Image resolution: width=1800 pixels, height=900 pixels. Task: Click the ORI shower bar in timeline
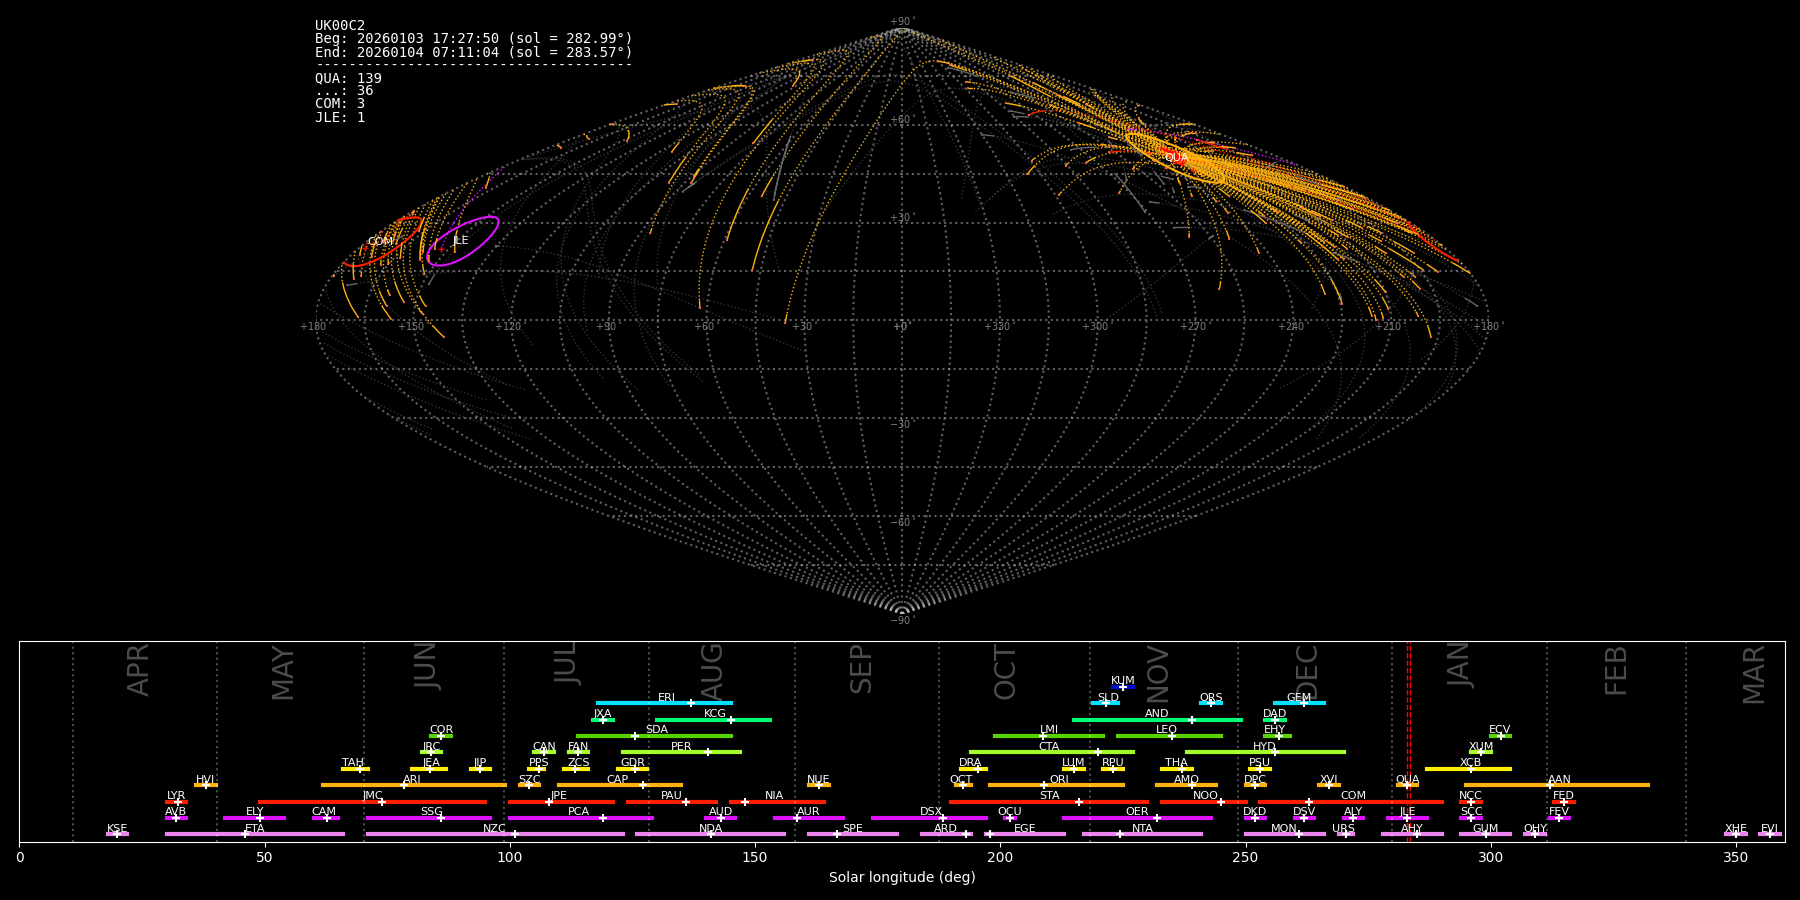point(1056,785)
